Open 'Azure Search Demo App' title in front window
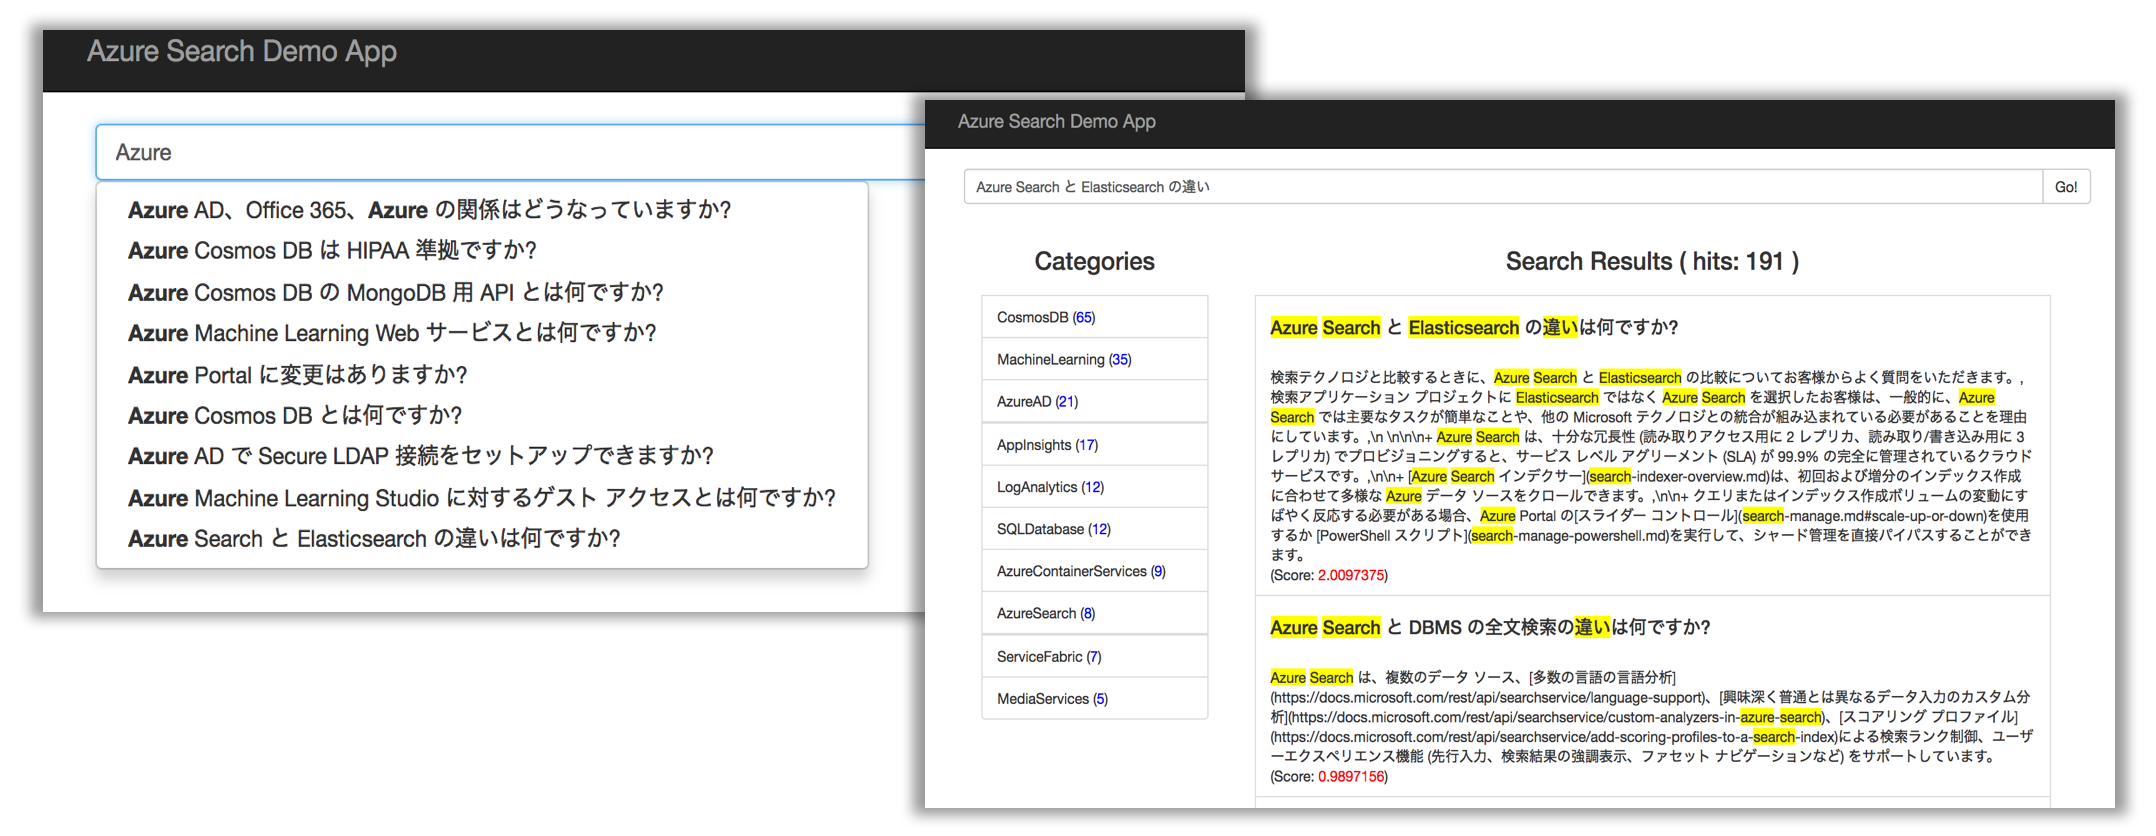2156x836 pixels. (x=1057, y=121)
